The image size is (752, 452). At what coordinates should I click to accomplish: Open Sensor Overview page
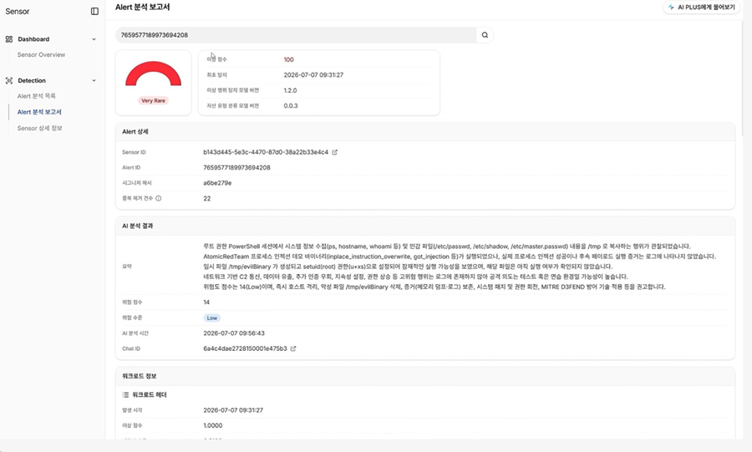click(41, 55)
